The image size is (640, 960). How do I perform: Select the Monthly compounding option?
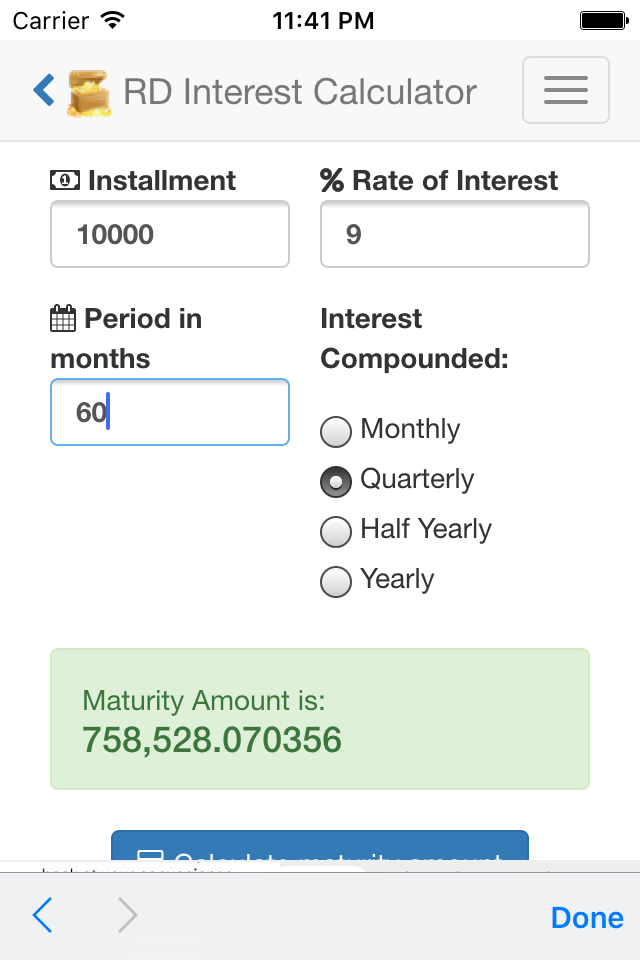pos(336,431)
